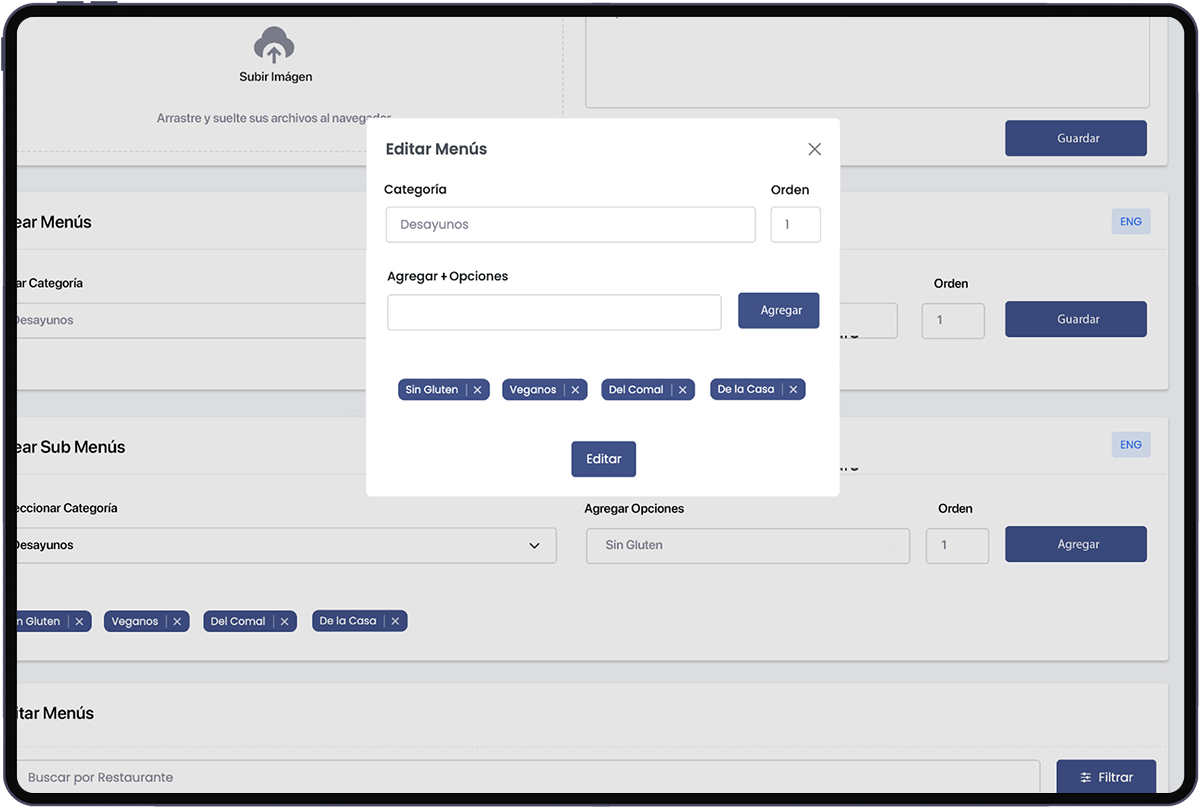The image size is (1200, 808).
Task: Remove Del Comal tag in Sub Menús section
Action: (284, 622)
